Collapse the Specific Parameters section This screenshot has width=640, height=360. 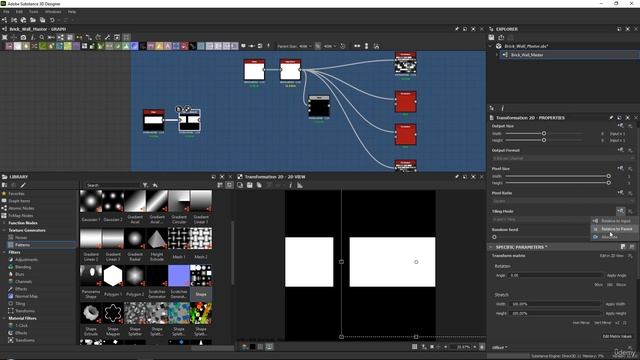point(491,247)
